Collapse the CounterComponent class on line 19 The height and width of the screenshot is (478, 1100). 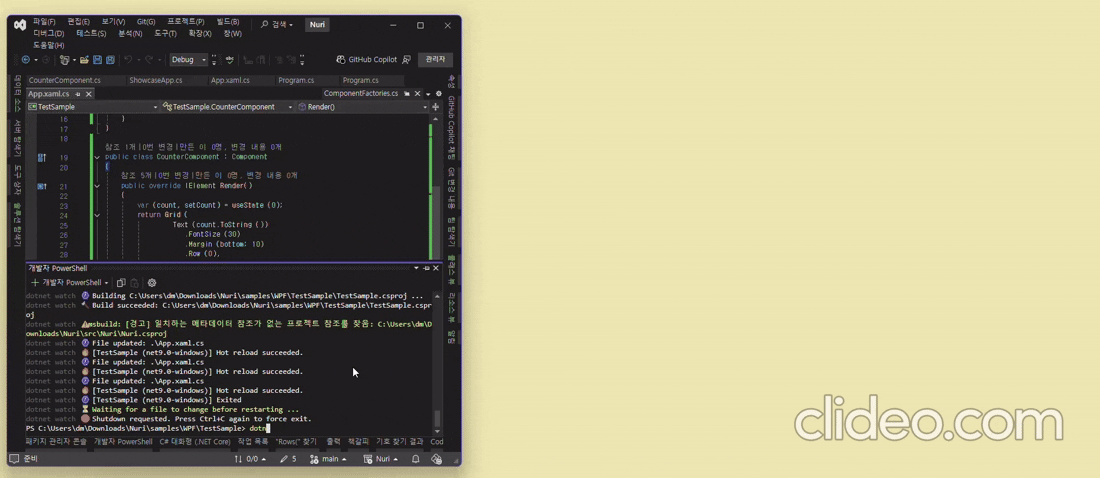97,157
